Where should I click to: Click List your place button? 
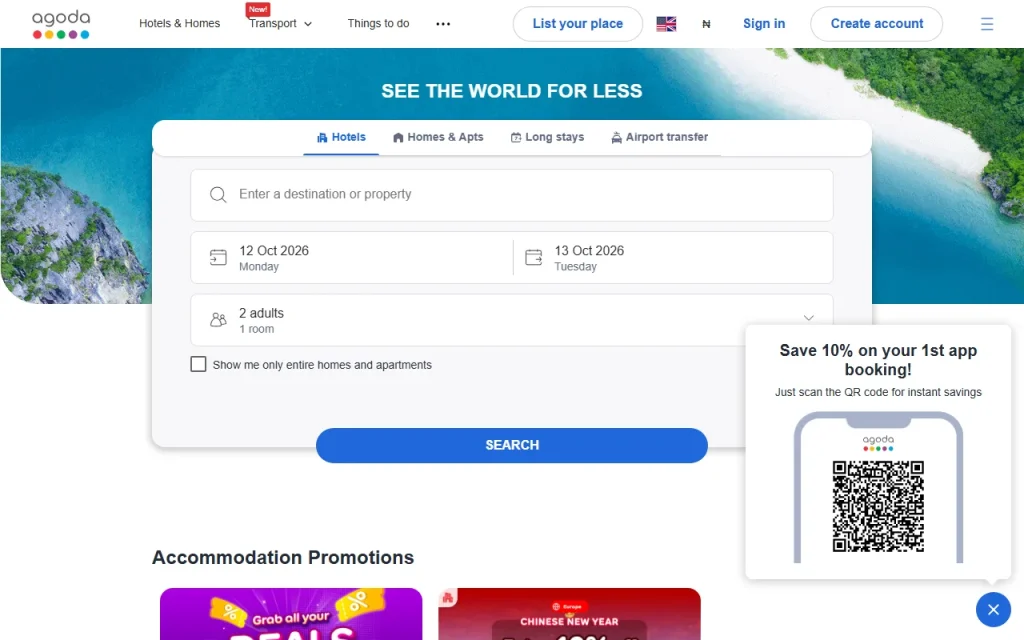577,24
